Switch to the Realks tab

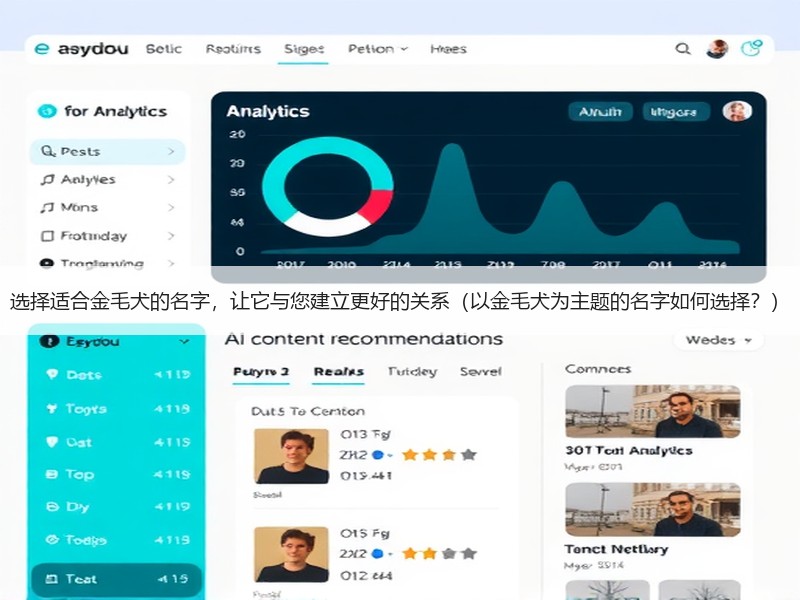339,372
